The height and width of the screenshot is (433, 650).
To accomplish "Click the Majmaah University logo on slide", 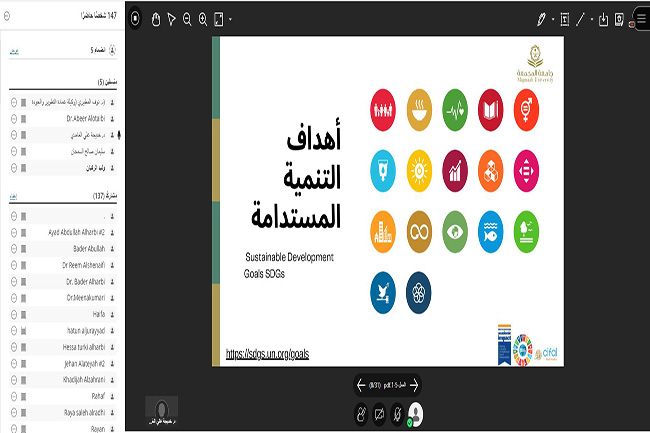I will coord(535,64).
